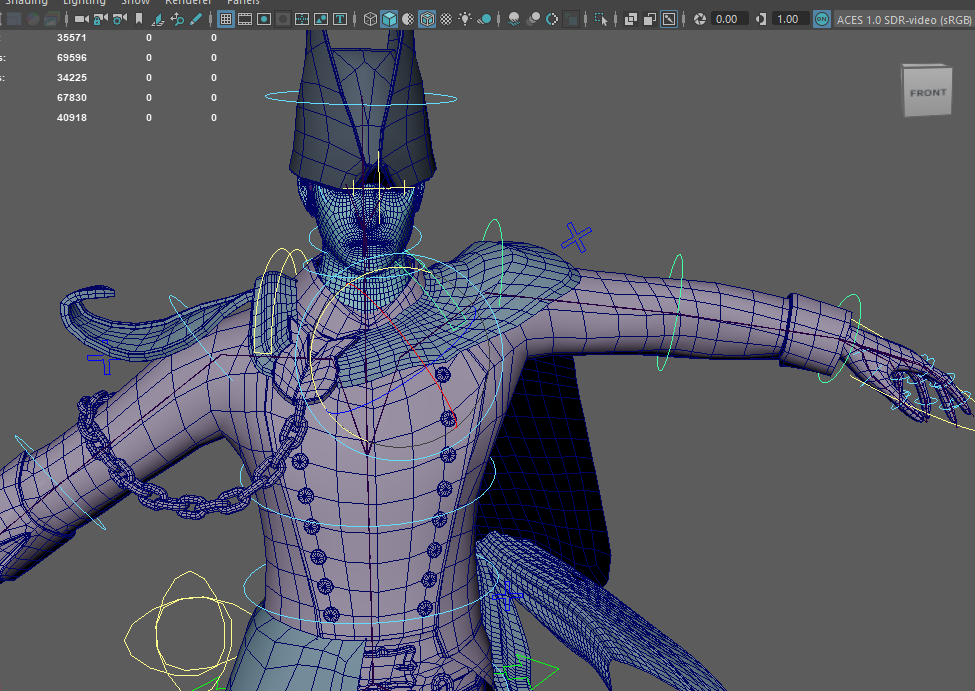This screenshot has height=691, width=975.
Task: Click the FRONT face of the view cube
Action: (927, 93)
